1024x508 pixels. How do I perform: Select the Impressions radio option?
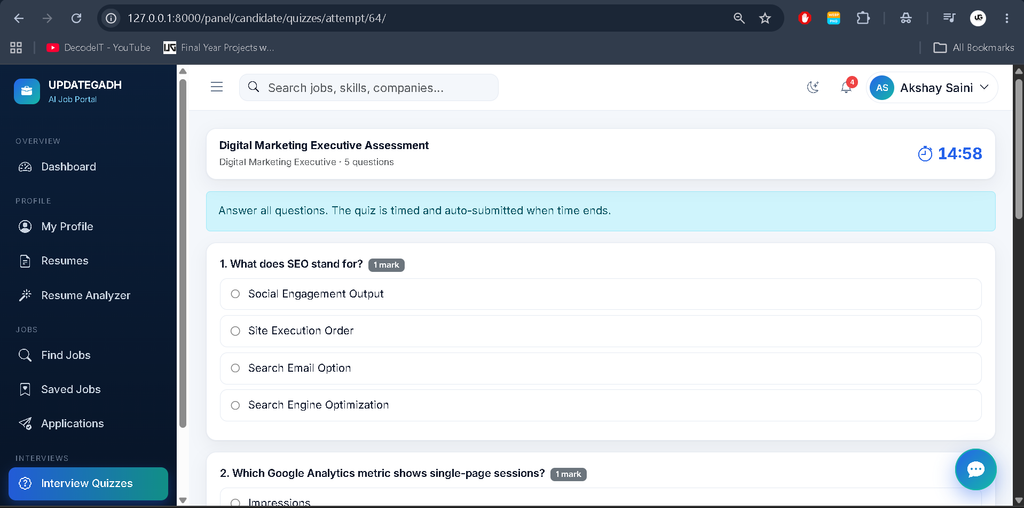click(x=236, y=503)
